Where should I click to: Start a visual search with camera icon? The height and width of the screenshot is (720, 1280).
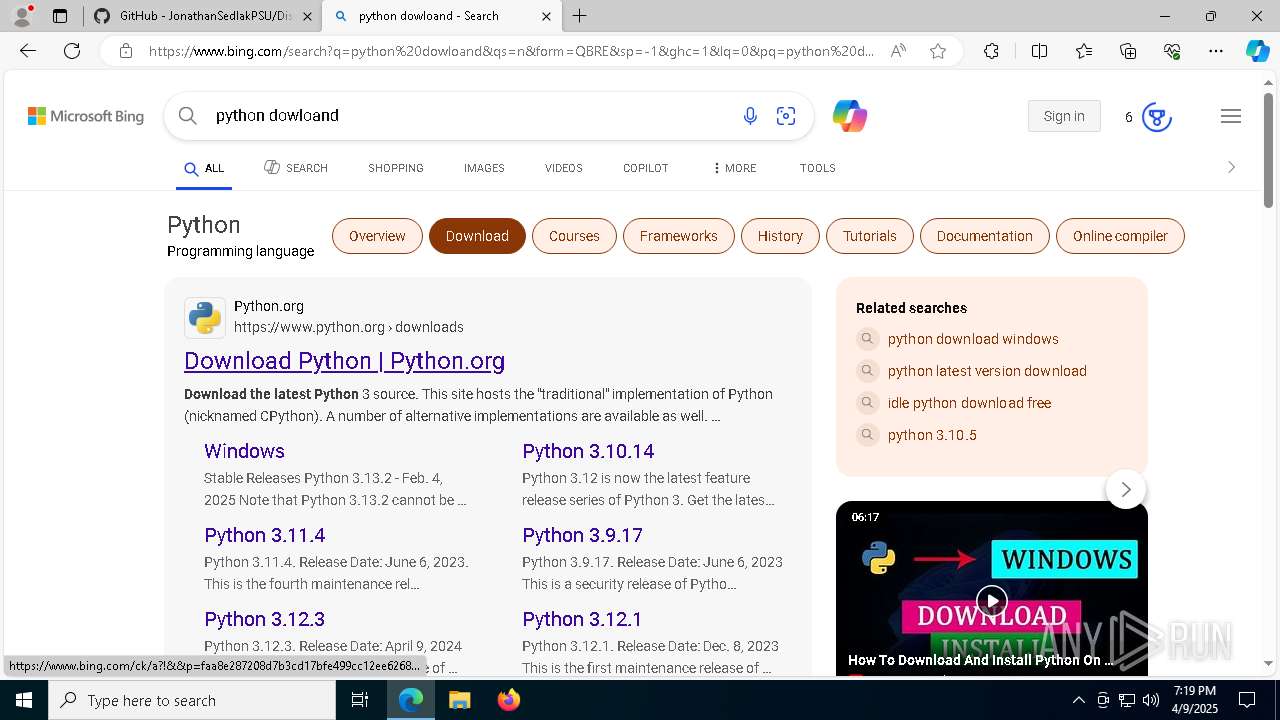786,116
